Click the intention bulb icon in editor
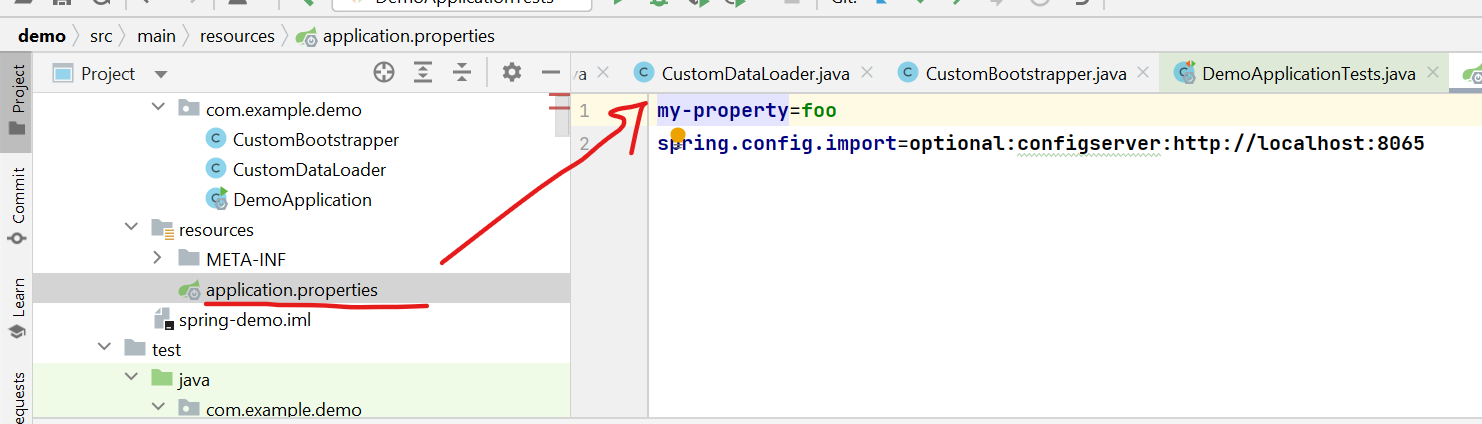 pos(678,135)
